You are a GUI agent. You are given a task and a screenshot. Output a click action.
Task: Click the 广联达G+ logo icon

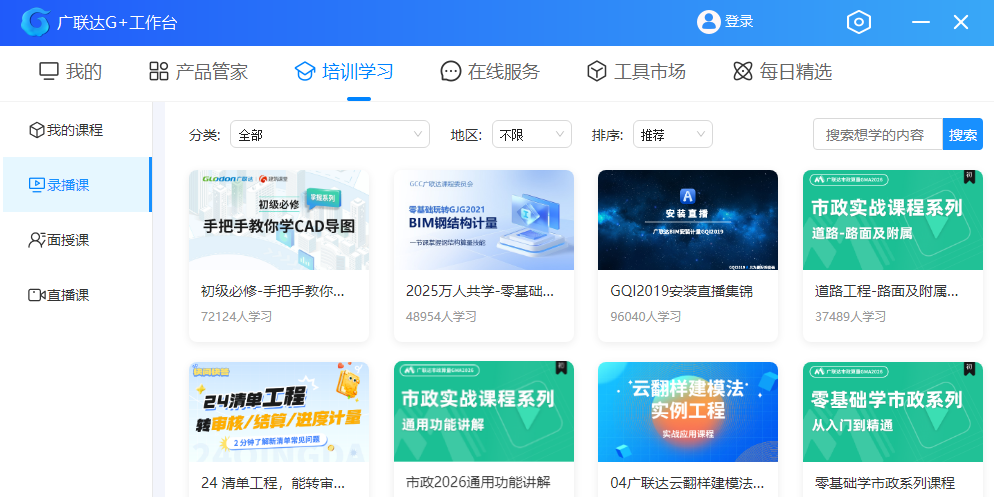(36, 22)
